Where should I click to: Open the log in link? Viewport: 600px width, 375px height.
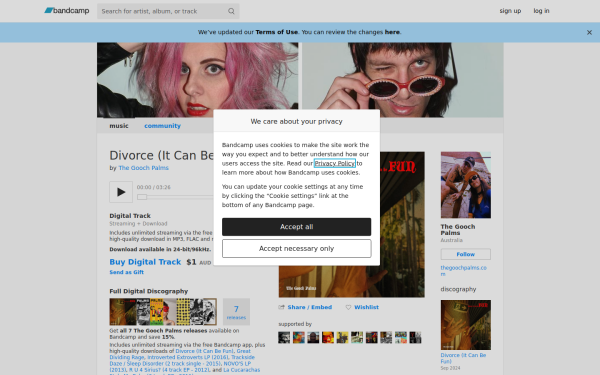coord(541,11)
